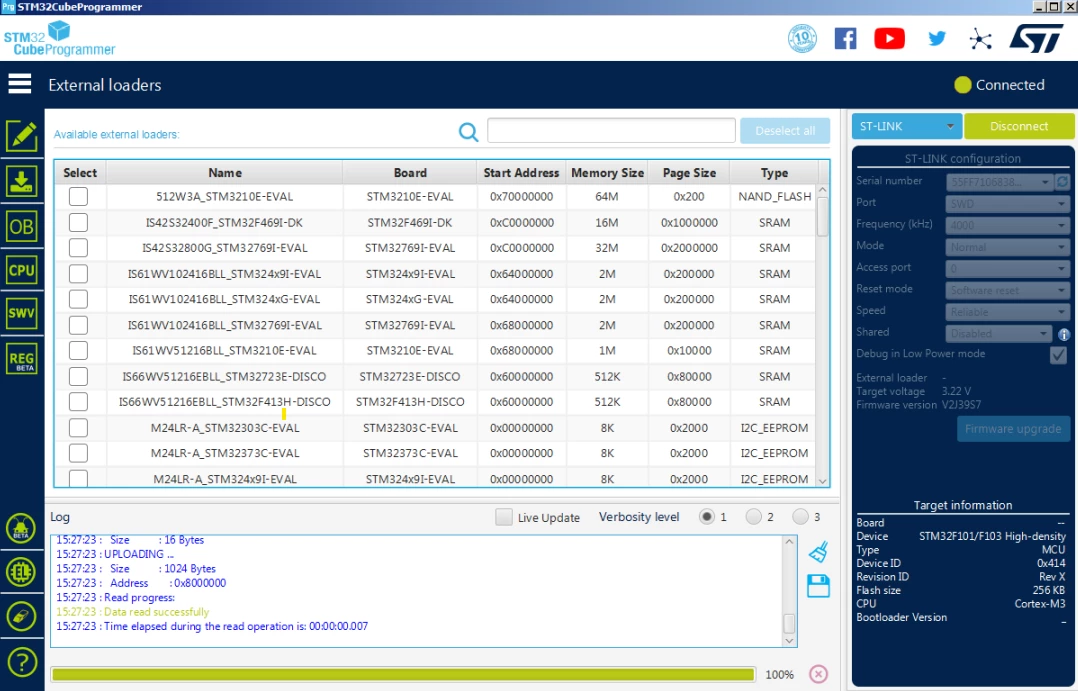The width and height of the screenshot is (1078, 691).
Task: Set verbosity level to 3
Action: coord(800,516)
